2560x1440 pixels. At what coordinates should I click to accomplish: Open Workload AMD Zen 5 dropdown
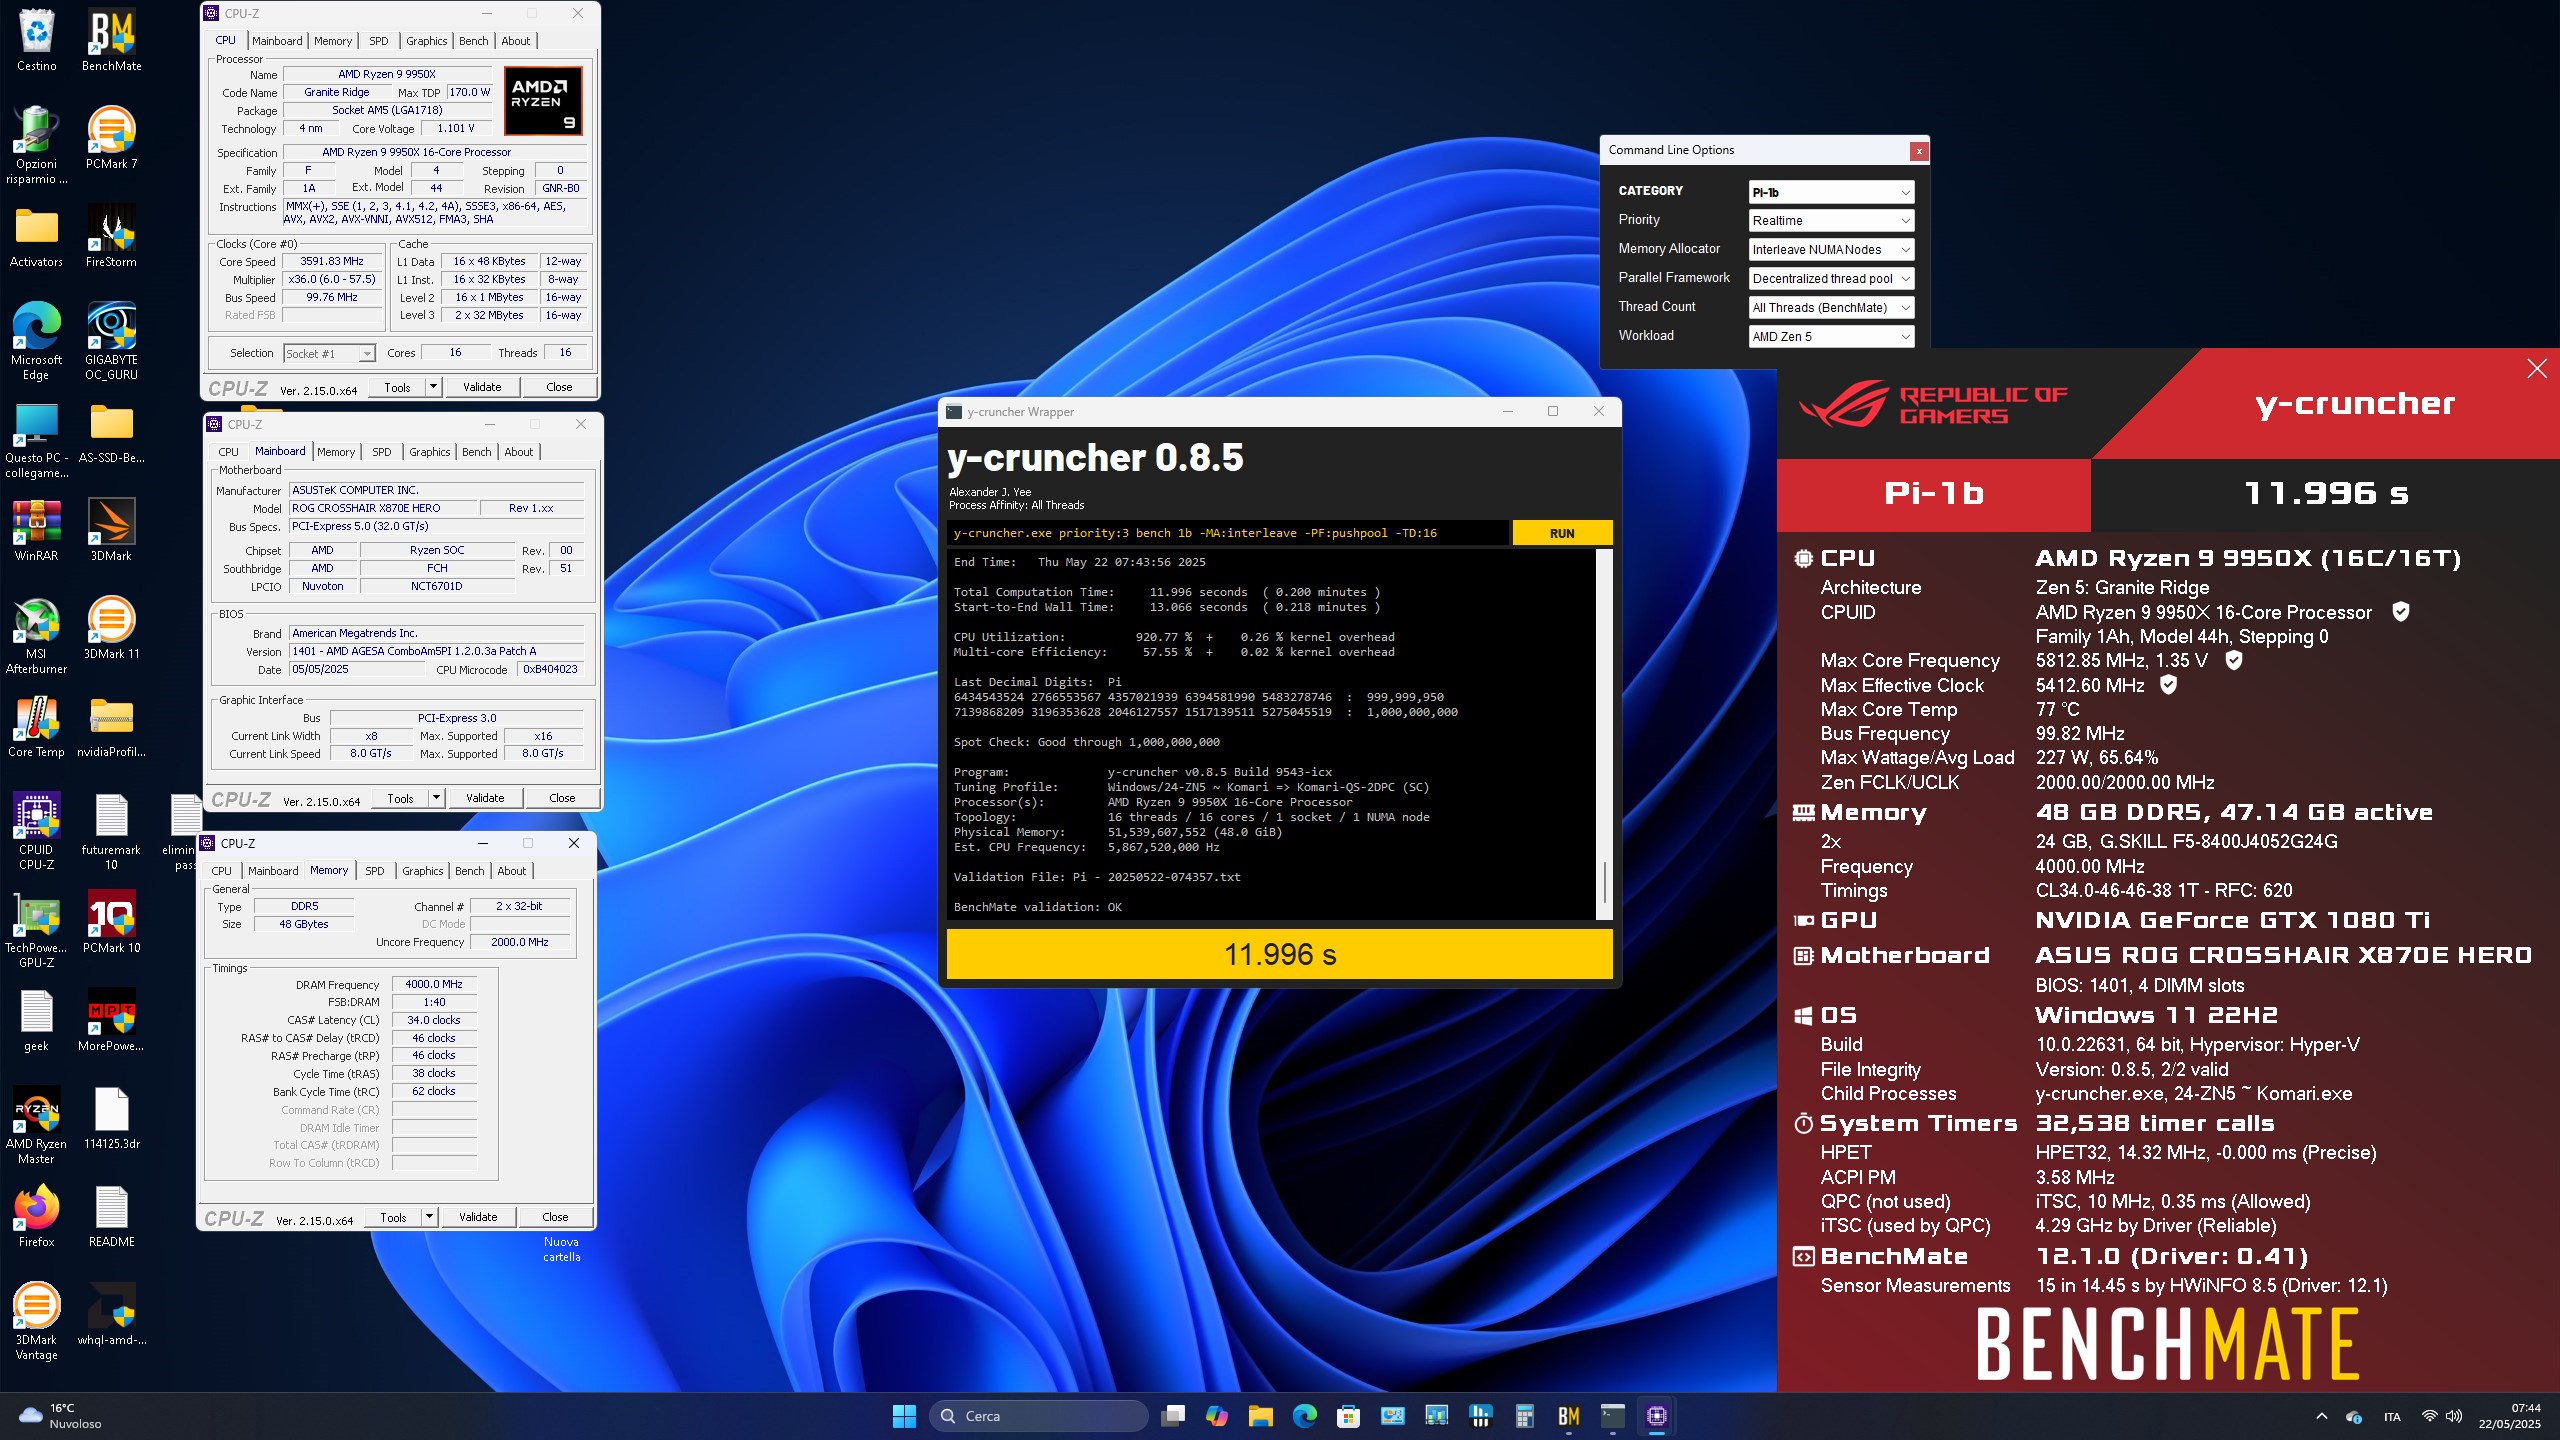click(x=1831, y=337)
